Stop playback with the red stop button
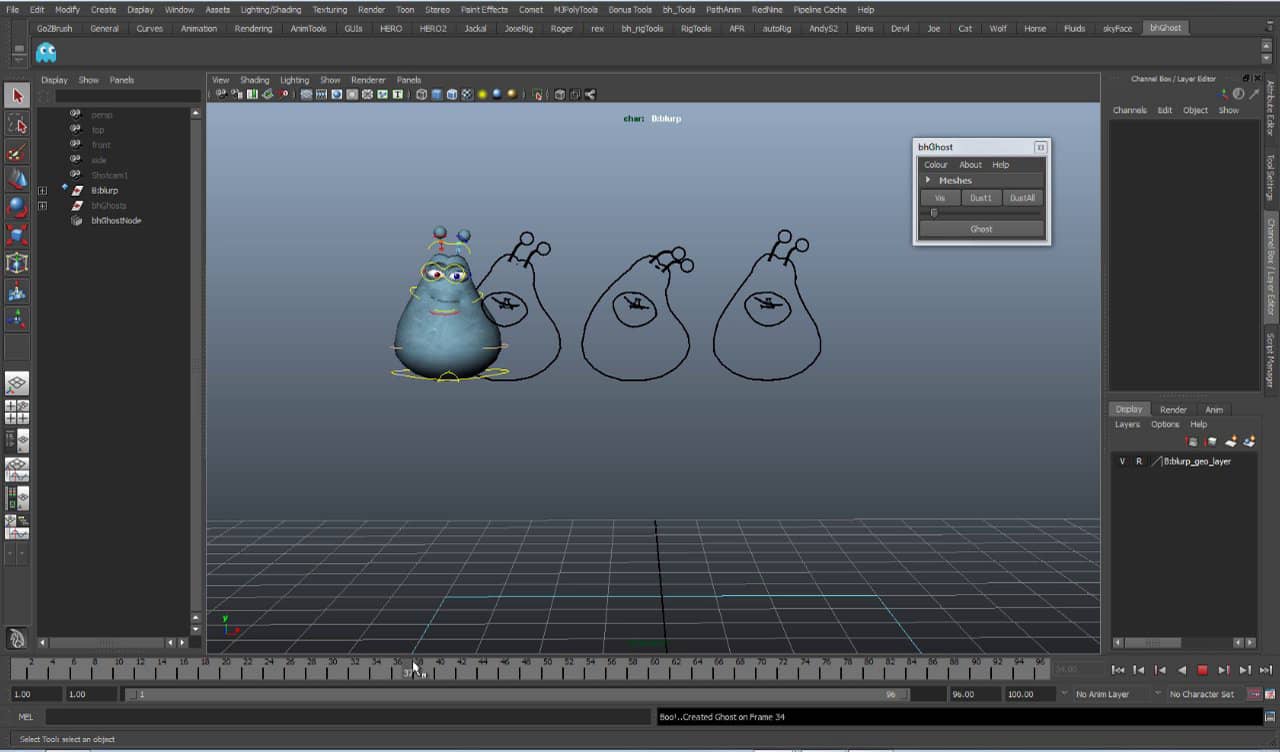The image size is (1280, 752). pos(1202,670)
